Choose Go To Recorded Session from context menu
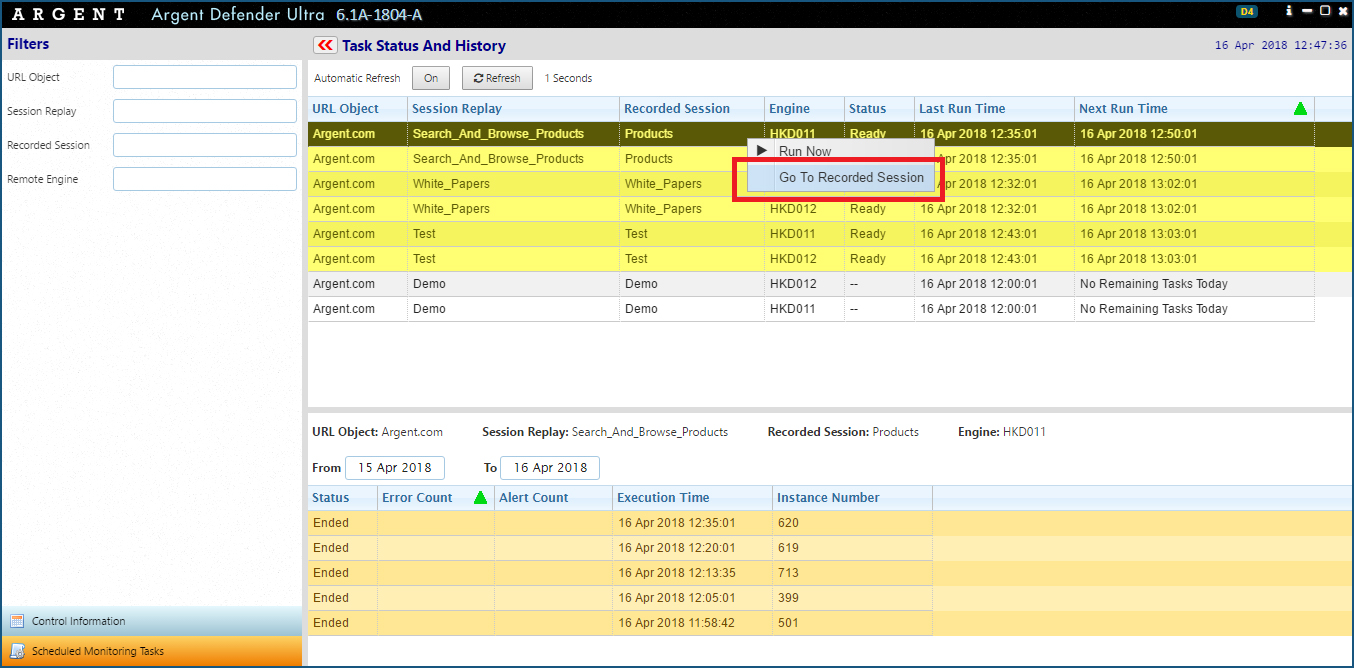Image resolution: width=1354 pixels, height=668 pixels. tap(850, 177)
